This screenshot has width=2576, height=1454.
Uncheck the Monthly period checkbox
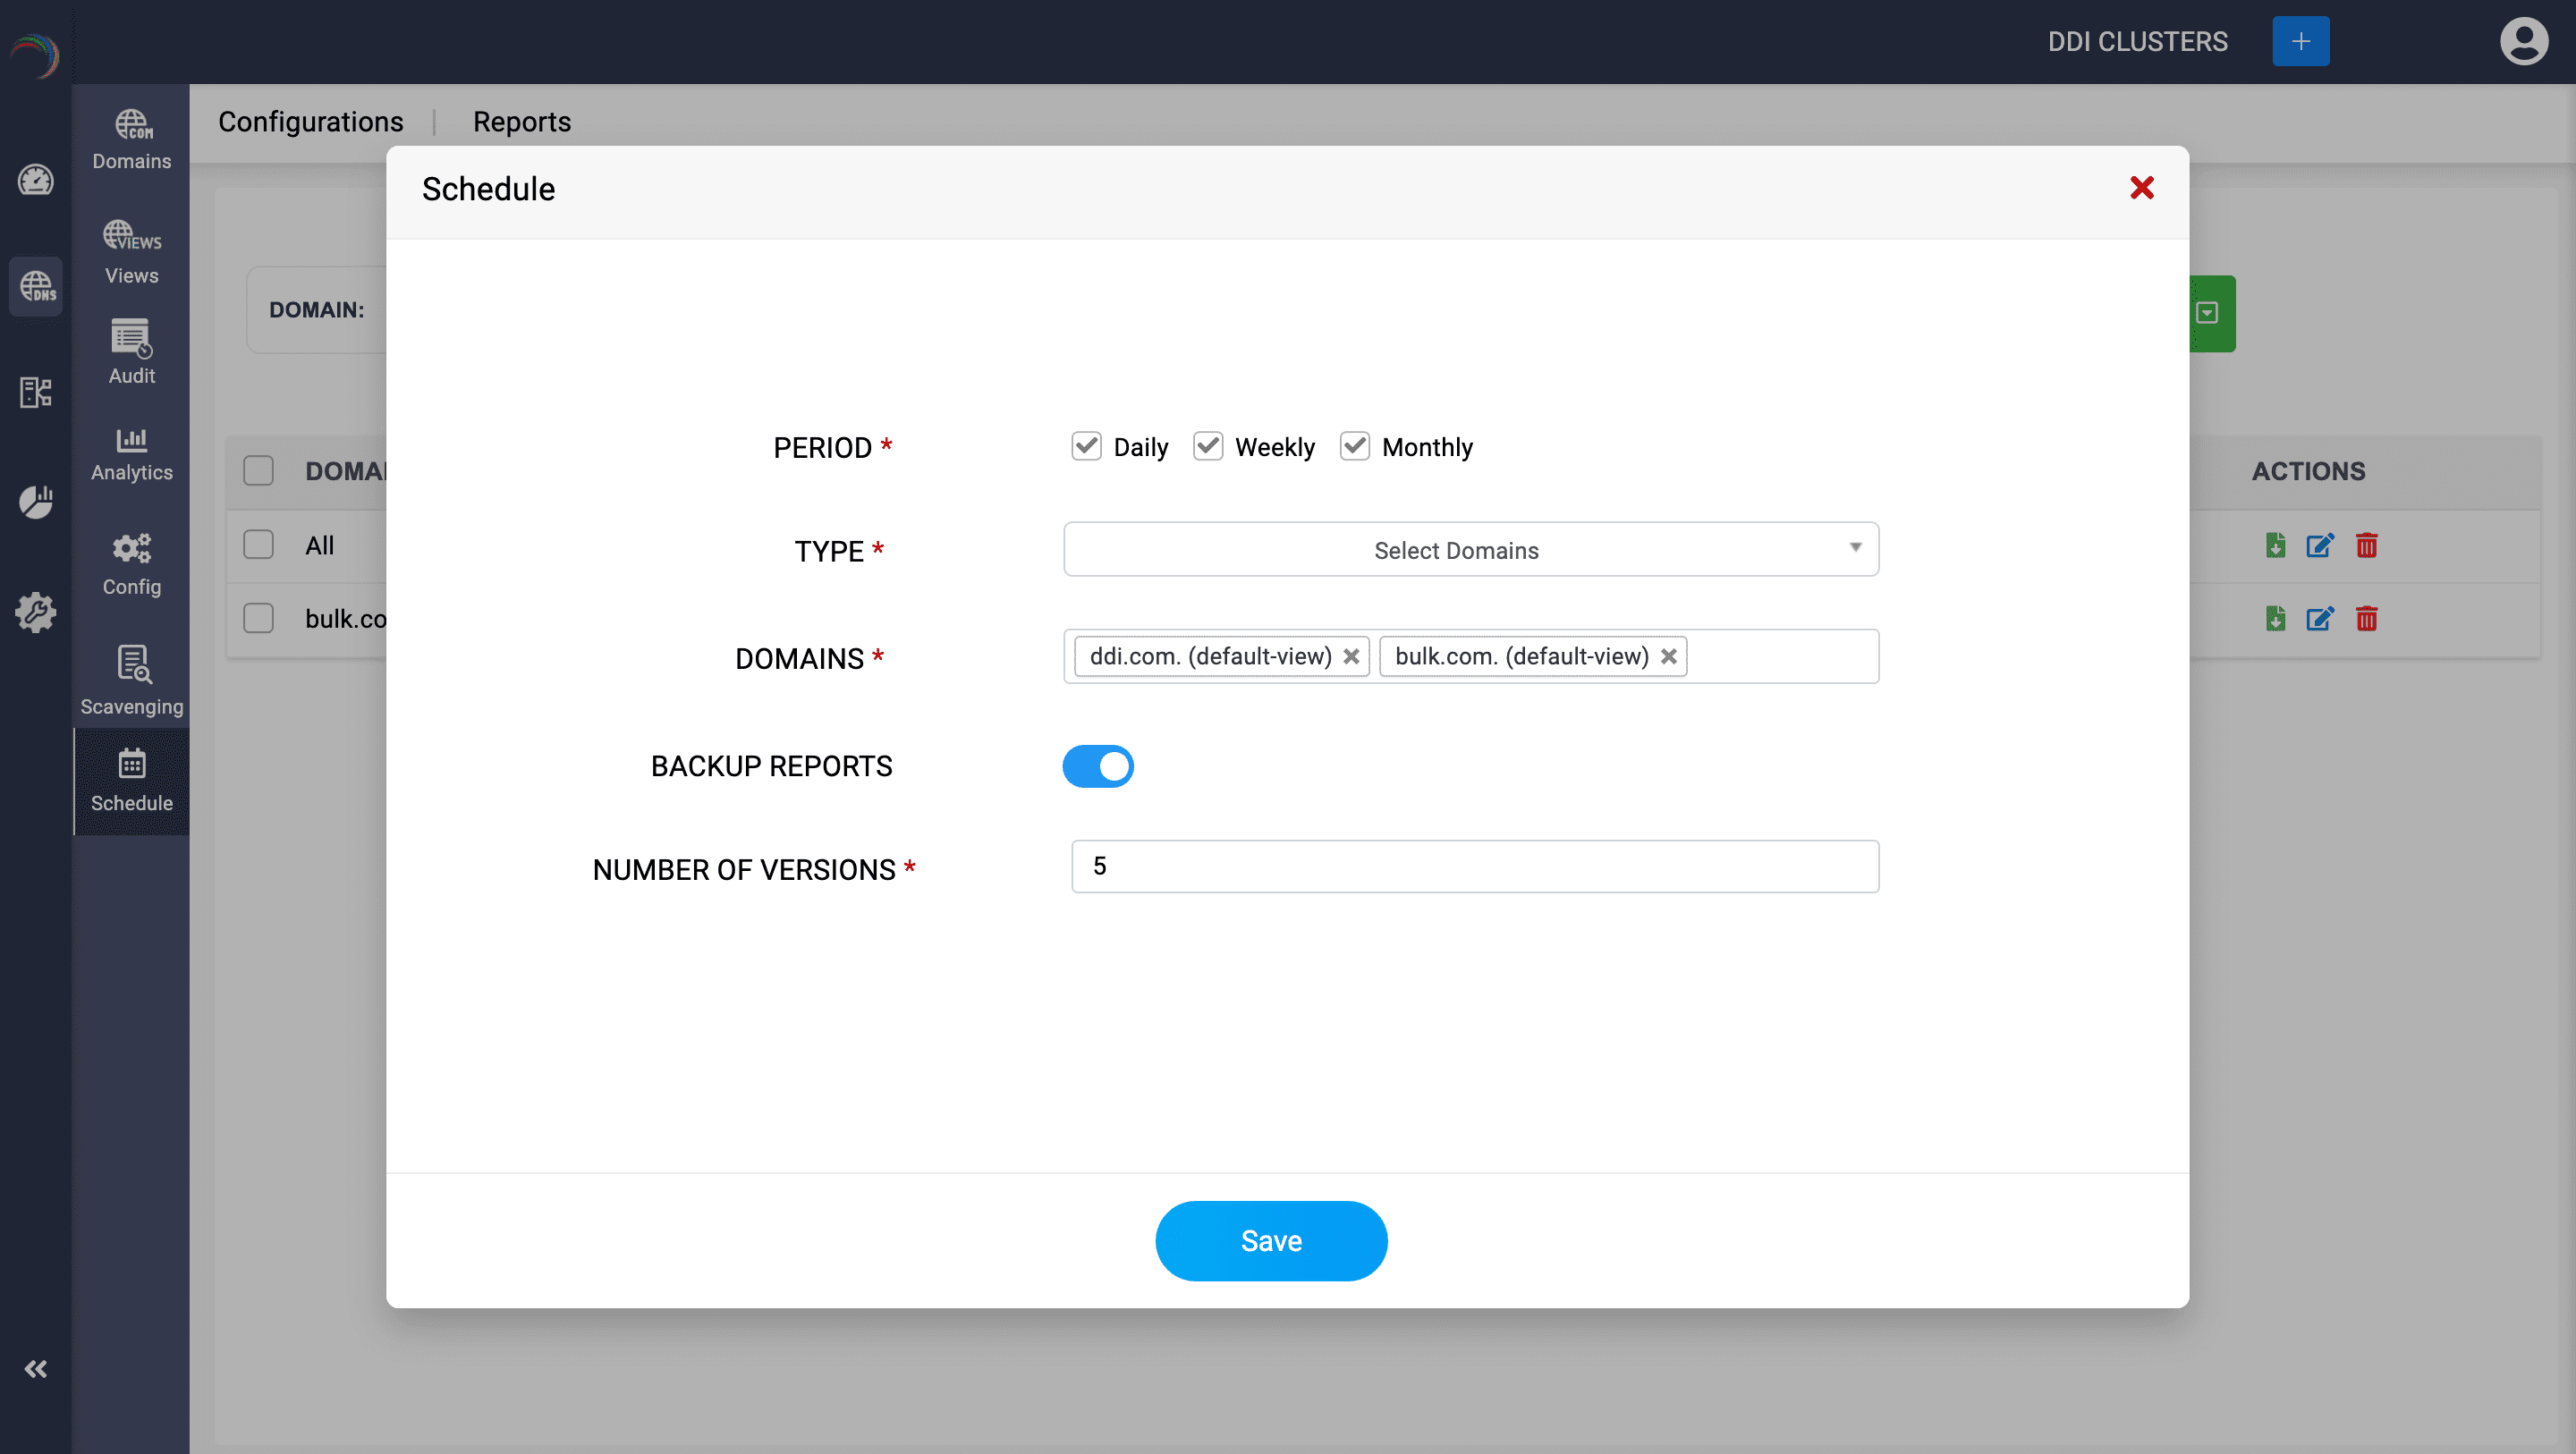tap(1354, 446)
